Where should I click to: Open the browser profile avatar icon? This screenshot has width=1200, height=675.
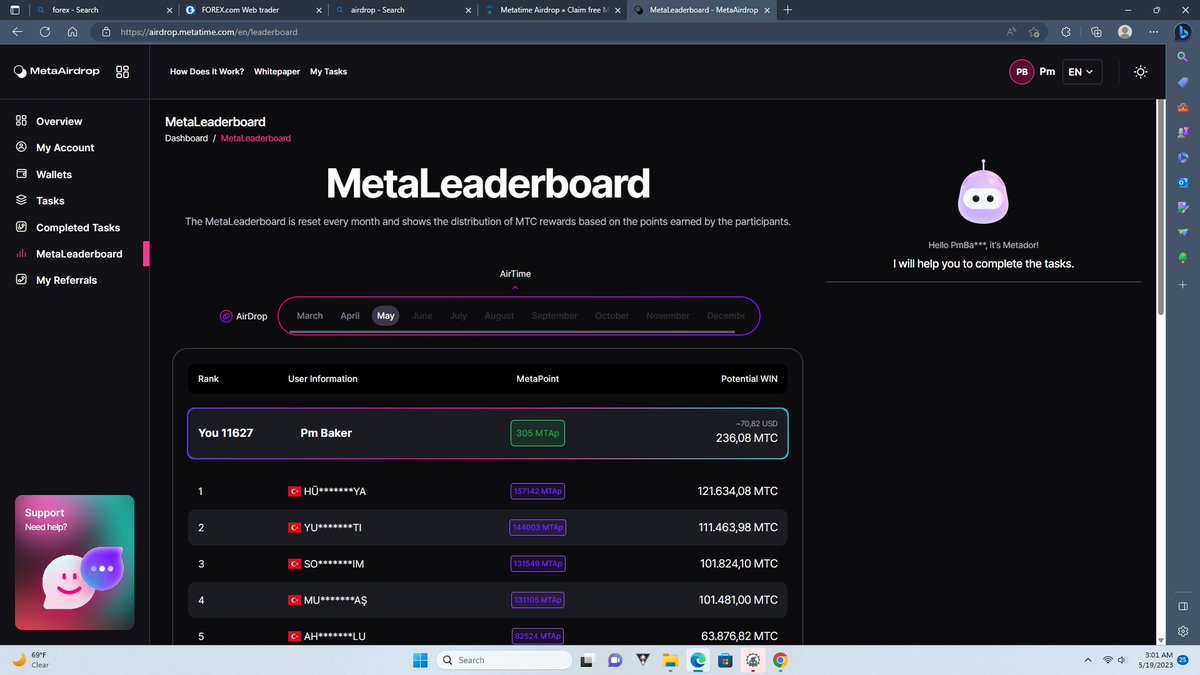1125,32
